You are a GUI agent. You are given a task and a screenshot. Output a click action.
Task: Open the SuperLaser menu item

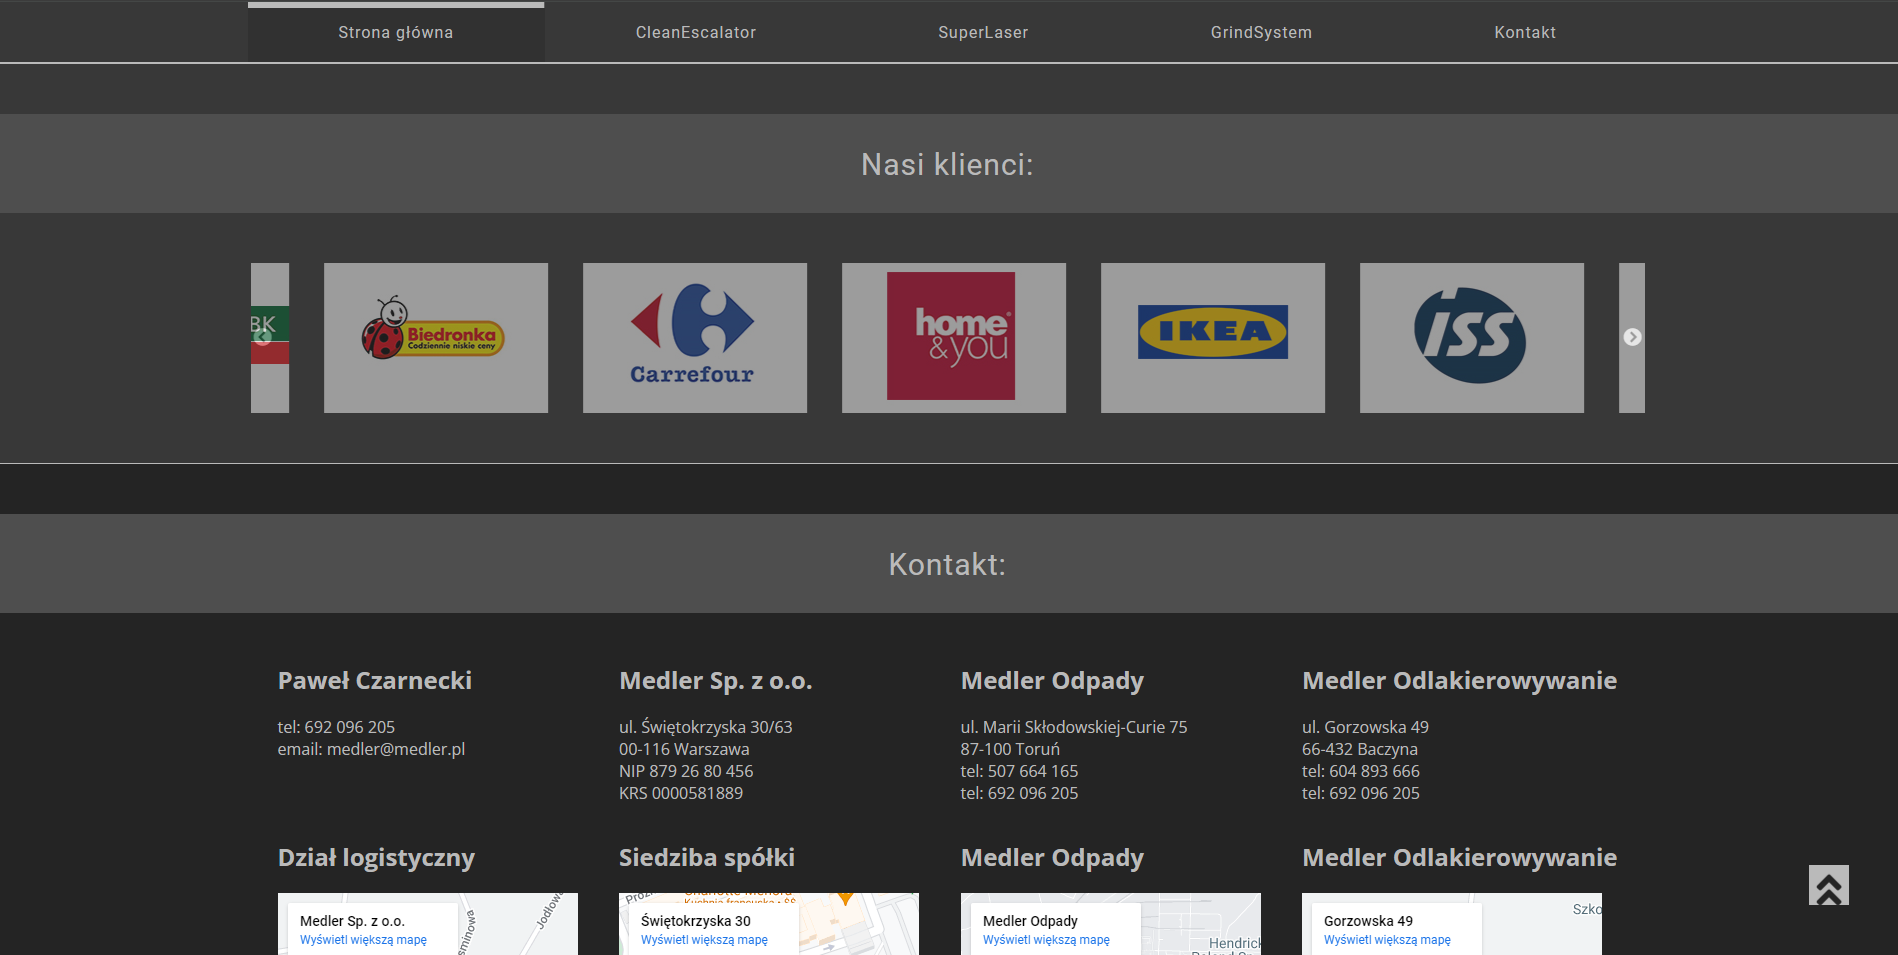(983, 33)
